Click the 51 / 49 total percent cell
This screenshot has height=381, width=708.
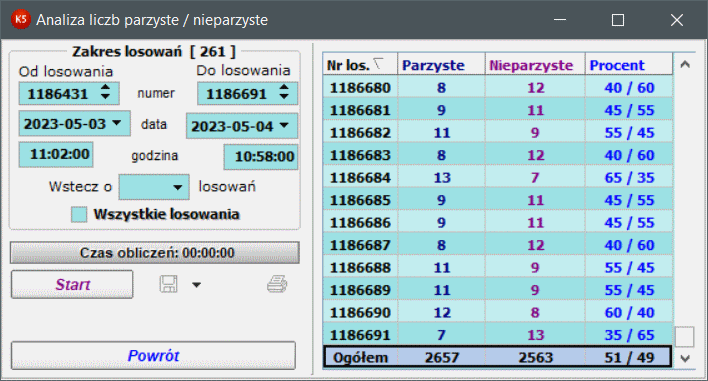point(629,358)
